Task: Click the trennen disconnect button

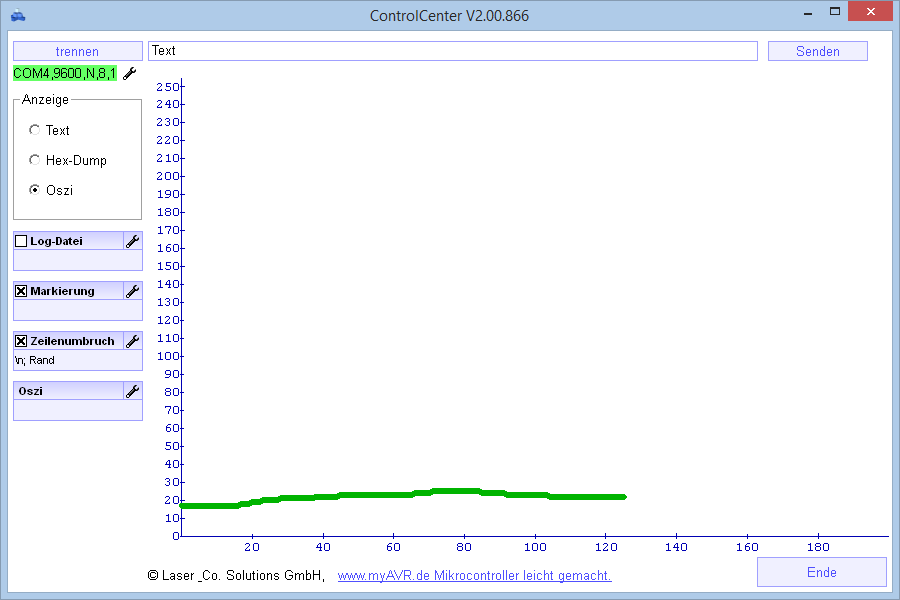Action: click(x=77, y=51)
